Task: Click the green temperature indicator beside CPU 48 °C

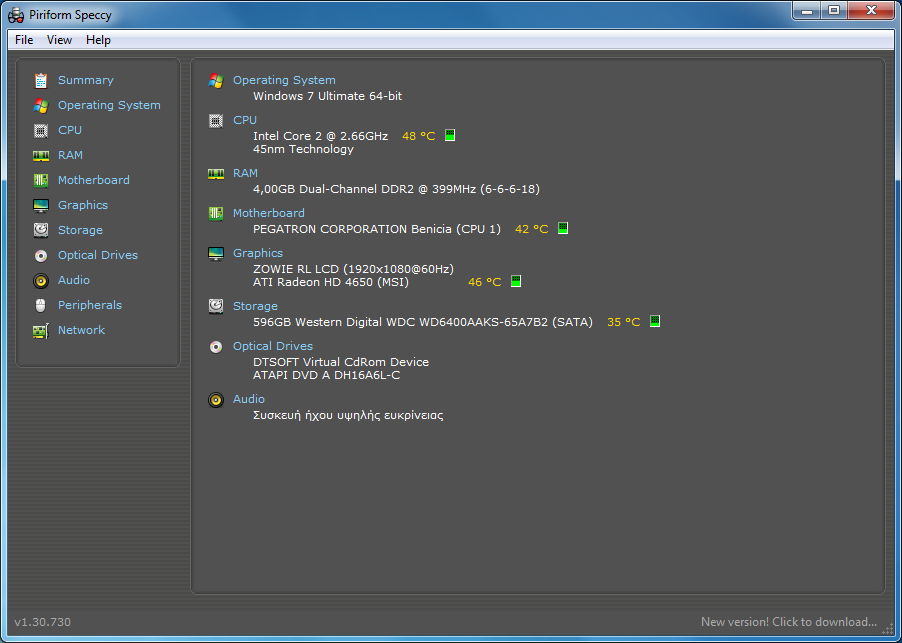Action: coord(450,135)
